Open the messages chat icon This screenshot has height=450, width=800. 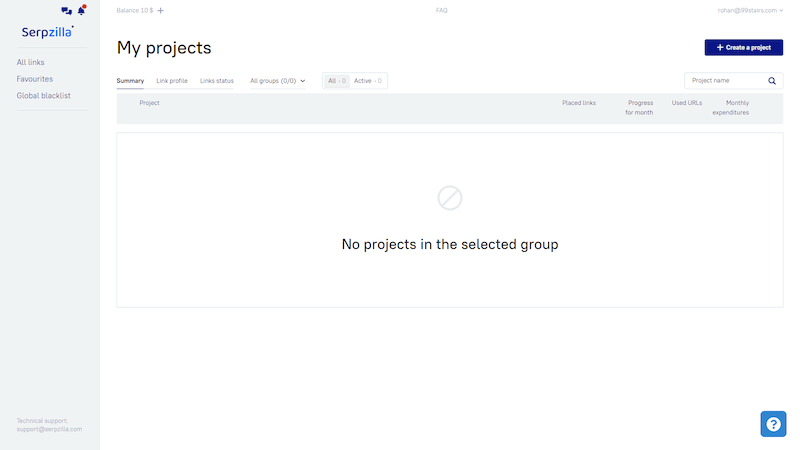point(67,10)
